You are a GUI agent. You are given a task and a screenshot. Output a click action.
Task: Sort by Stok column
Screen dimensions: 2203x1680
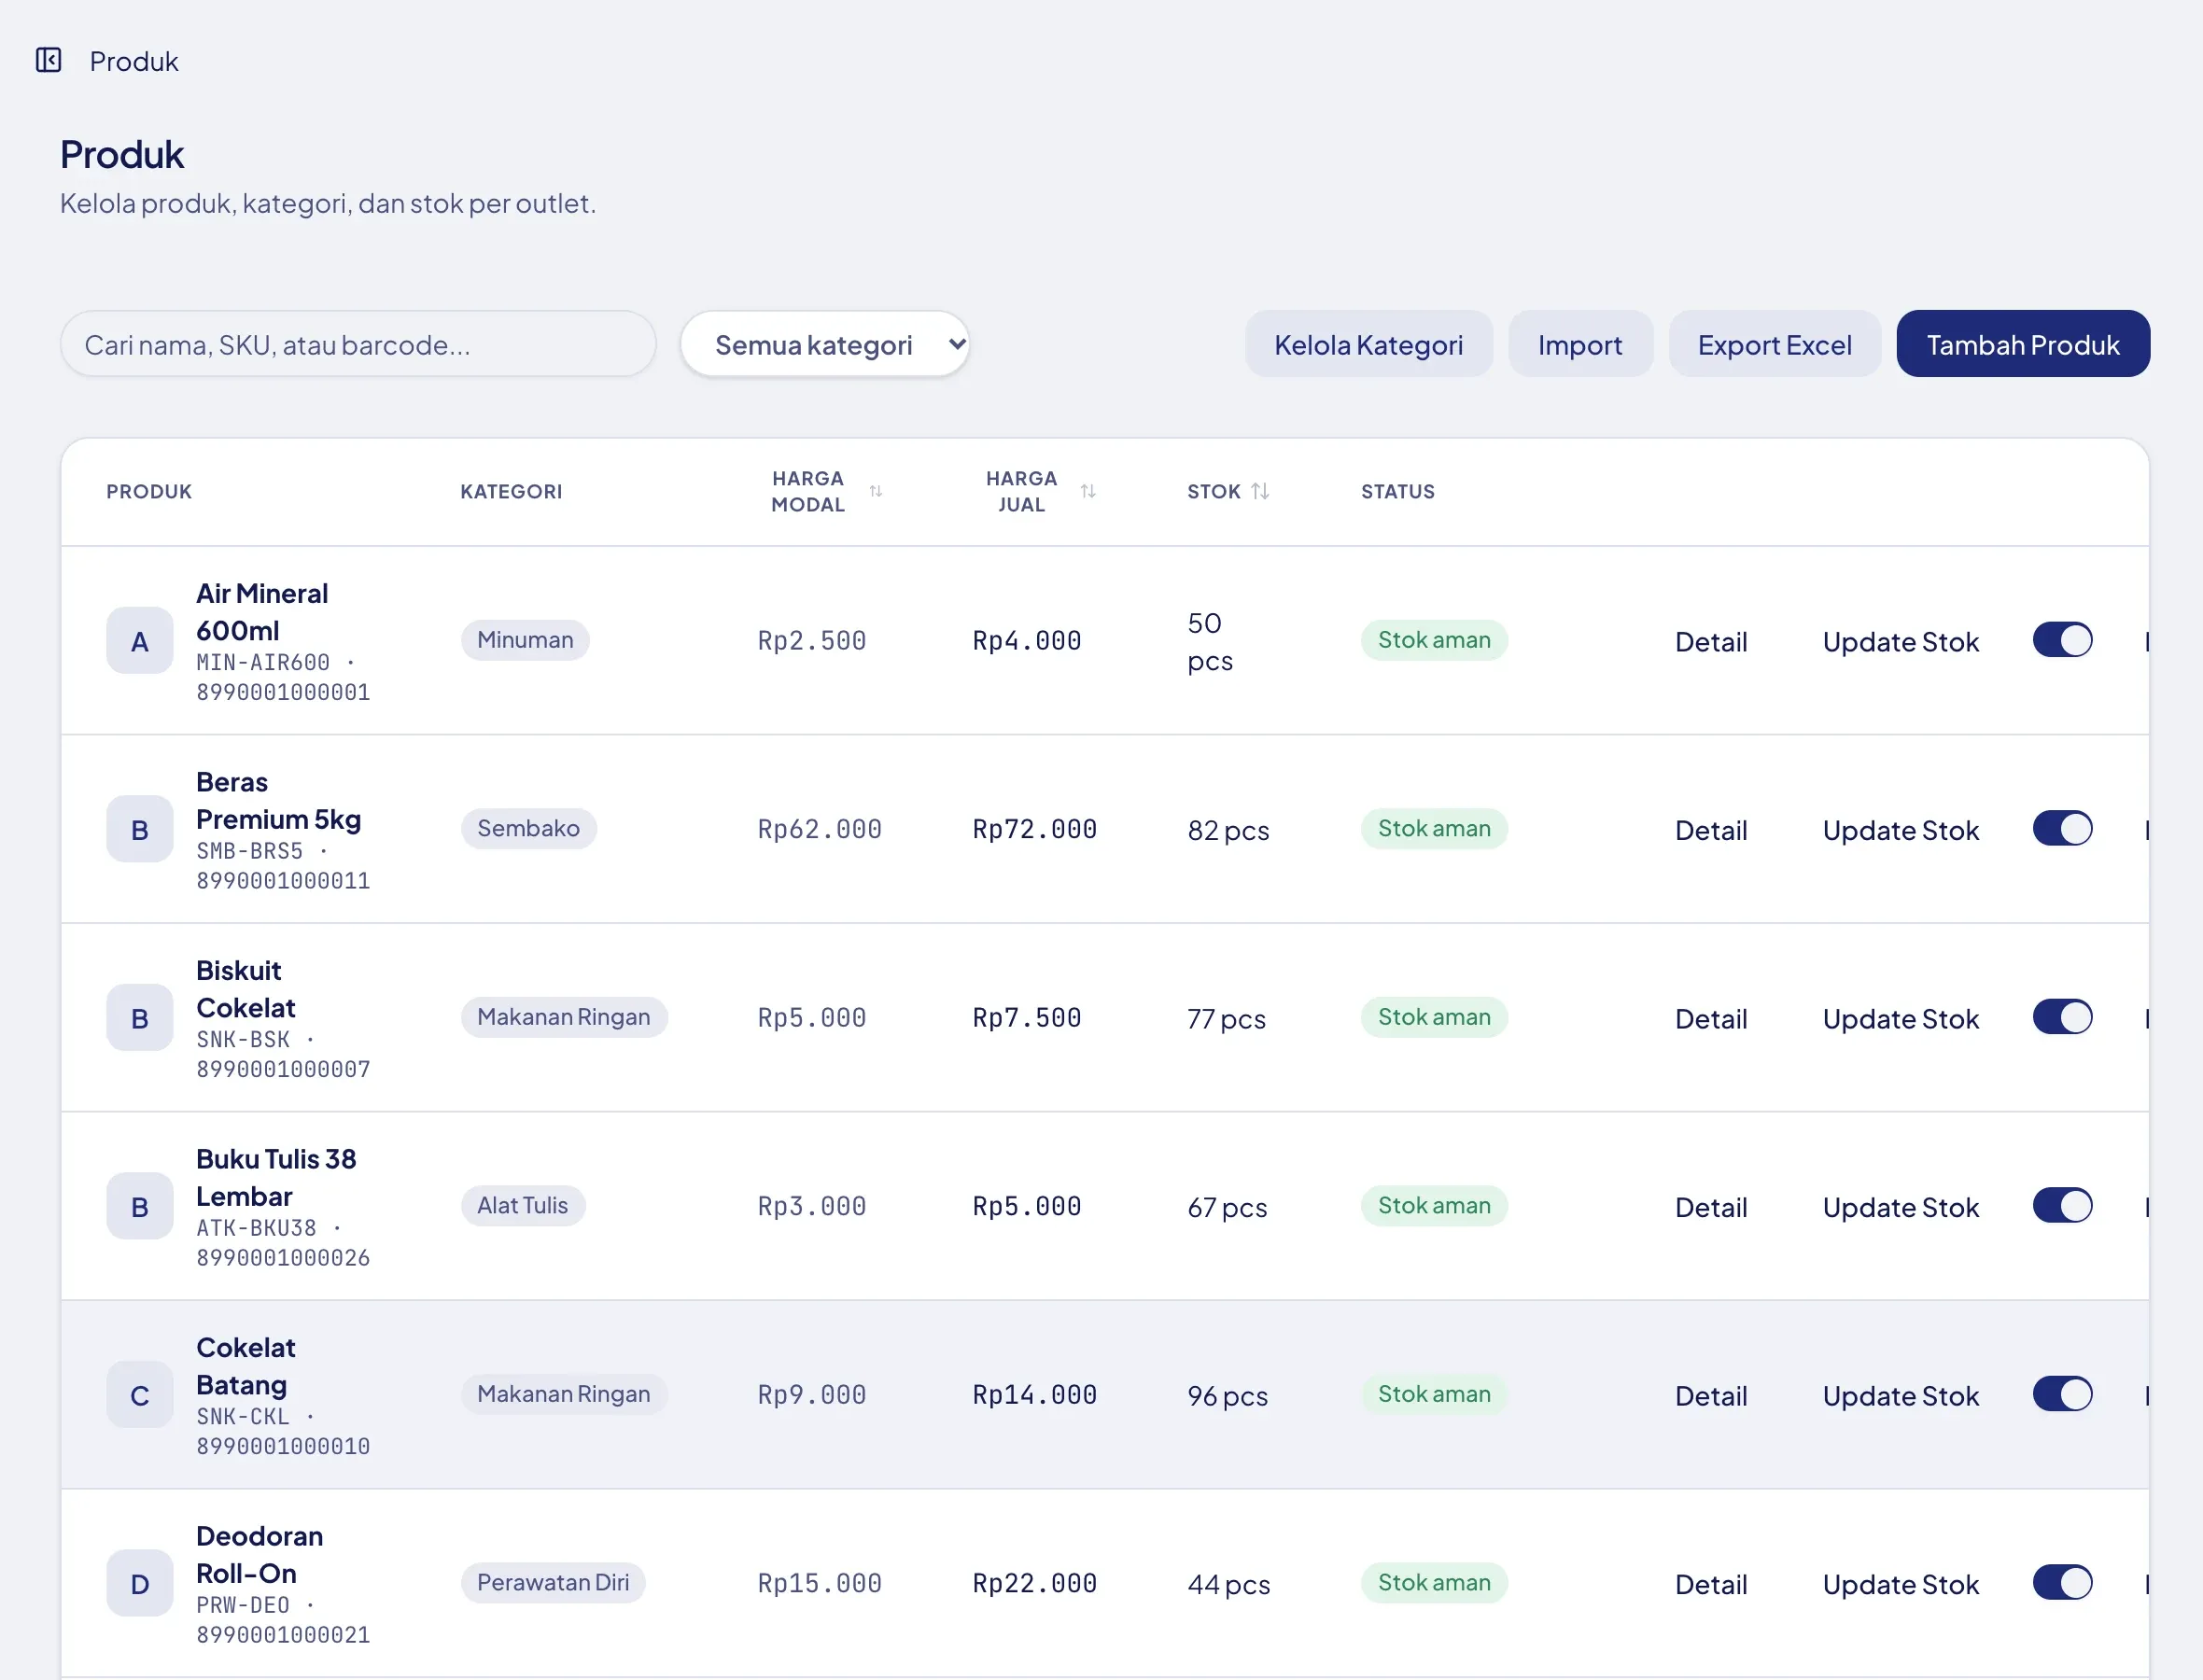(x=1260, y=491)
